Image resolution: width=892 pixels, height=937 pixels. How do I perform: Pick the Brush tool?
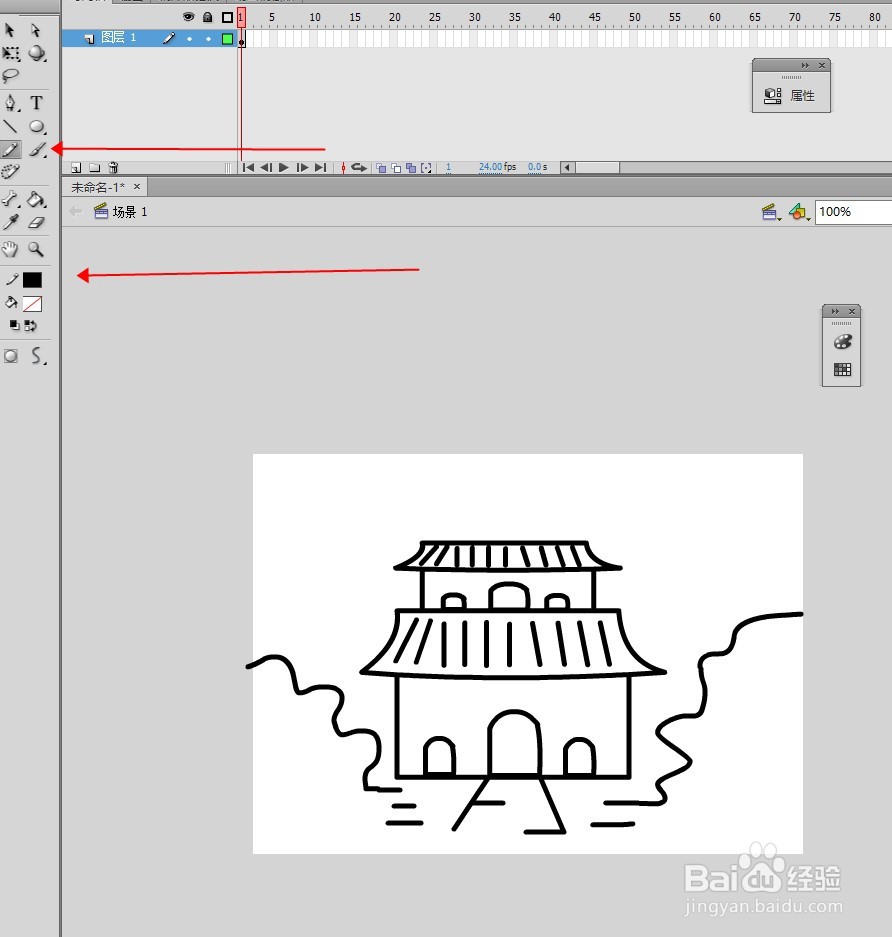pos(36,150)
